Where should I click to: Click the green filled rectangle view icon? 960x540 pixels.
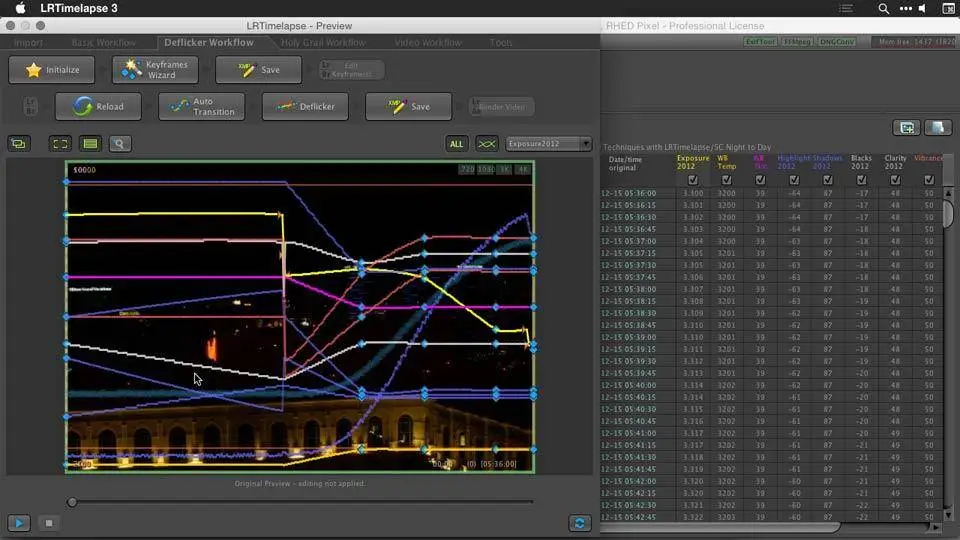click(90, 144)
